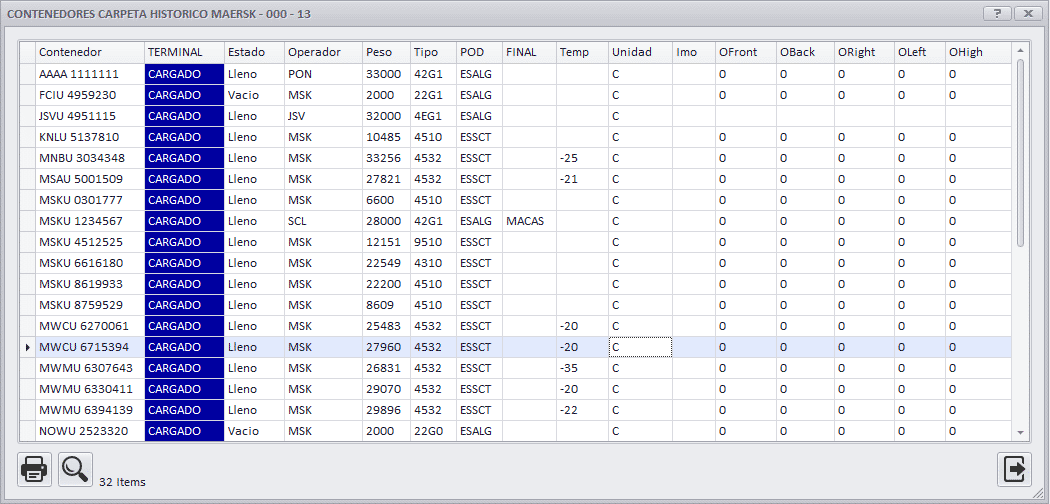Click the PON operator cell
The image size is (1050, 504).
323,74
